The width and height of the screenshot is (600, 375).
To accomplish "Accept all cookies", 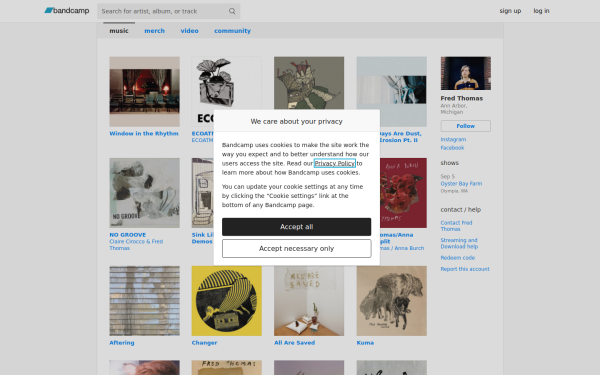I will pyautogui.click(x=297, y=227).
